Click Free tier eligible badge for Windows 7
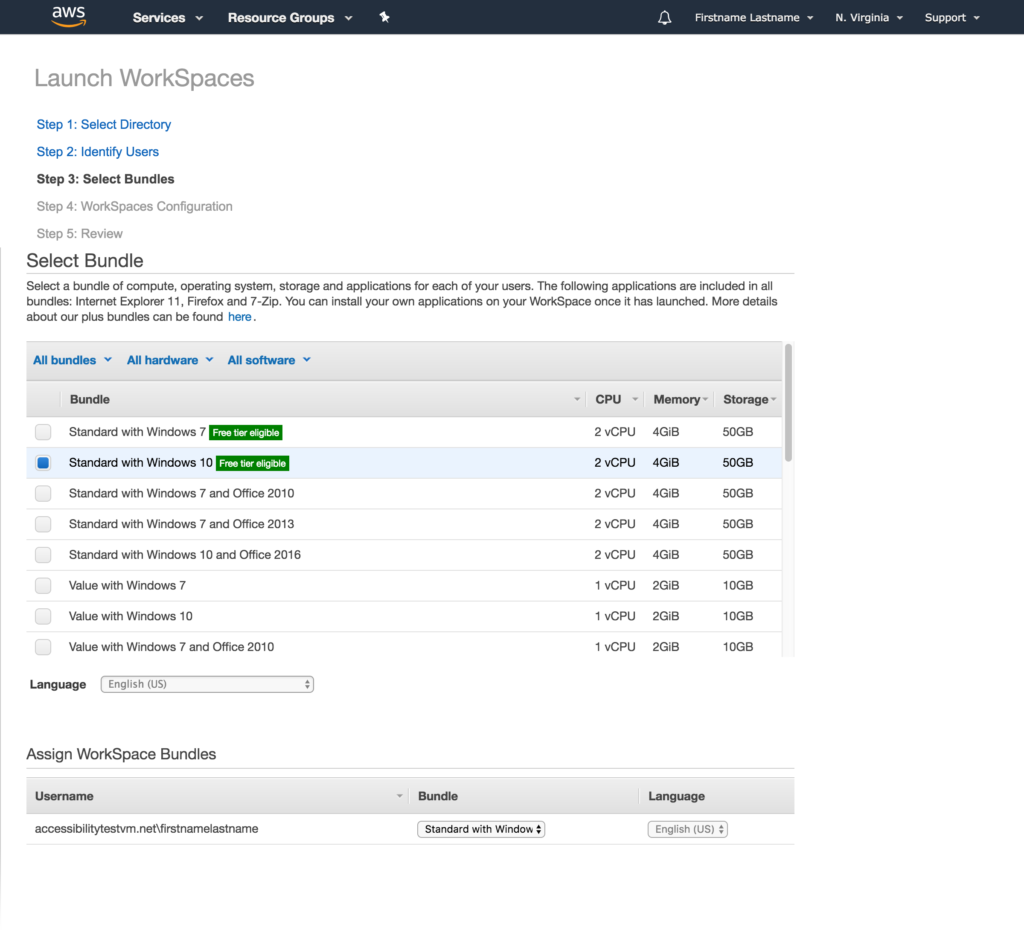 coord(246,432)
